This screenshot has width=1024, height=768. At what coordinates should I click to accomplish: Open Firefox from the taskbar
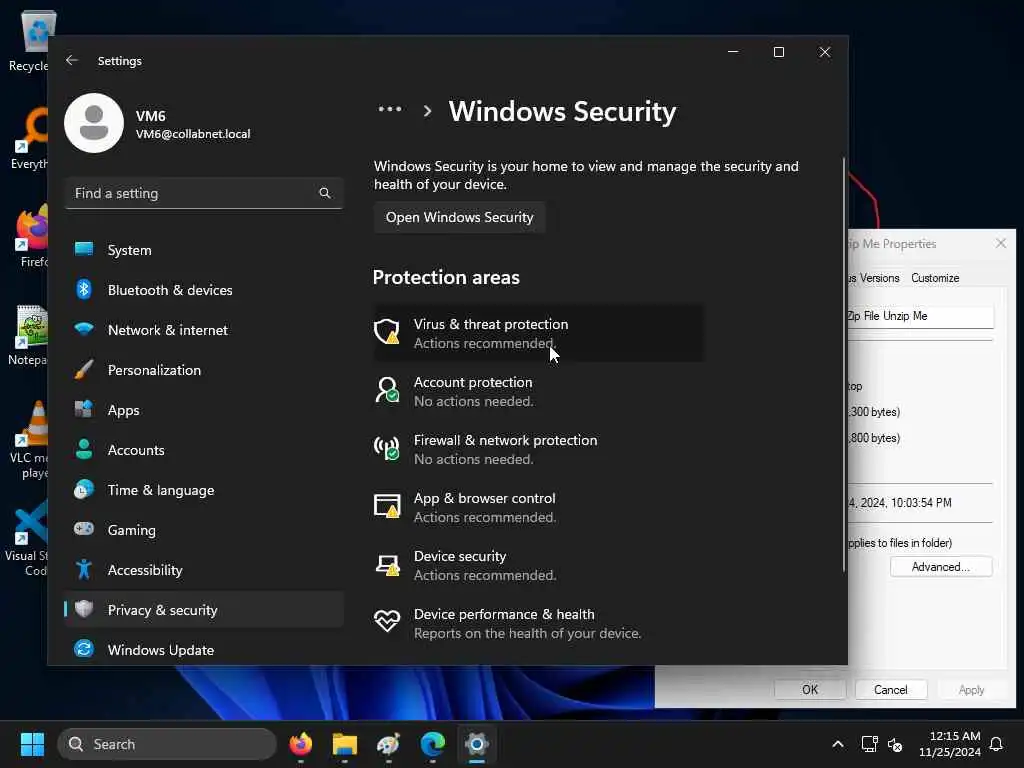click(300, 744)
